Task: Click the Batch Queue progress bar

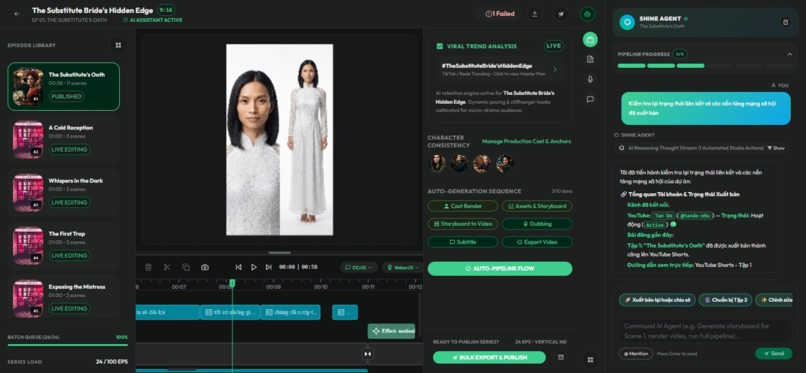Action: (67, 345)
